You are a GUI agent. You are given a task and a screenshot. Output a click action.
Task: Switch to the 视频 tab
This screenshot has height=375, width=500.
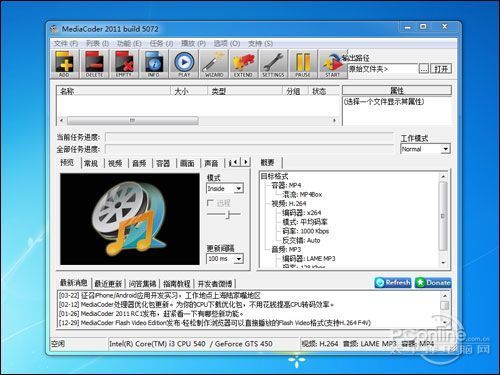click(x=115, y=163)
